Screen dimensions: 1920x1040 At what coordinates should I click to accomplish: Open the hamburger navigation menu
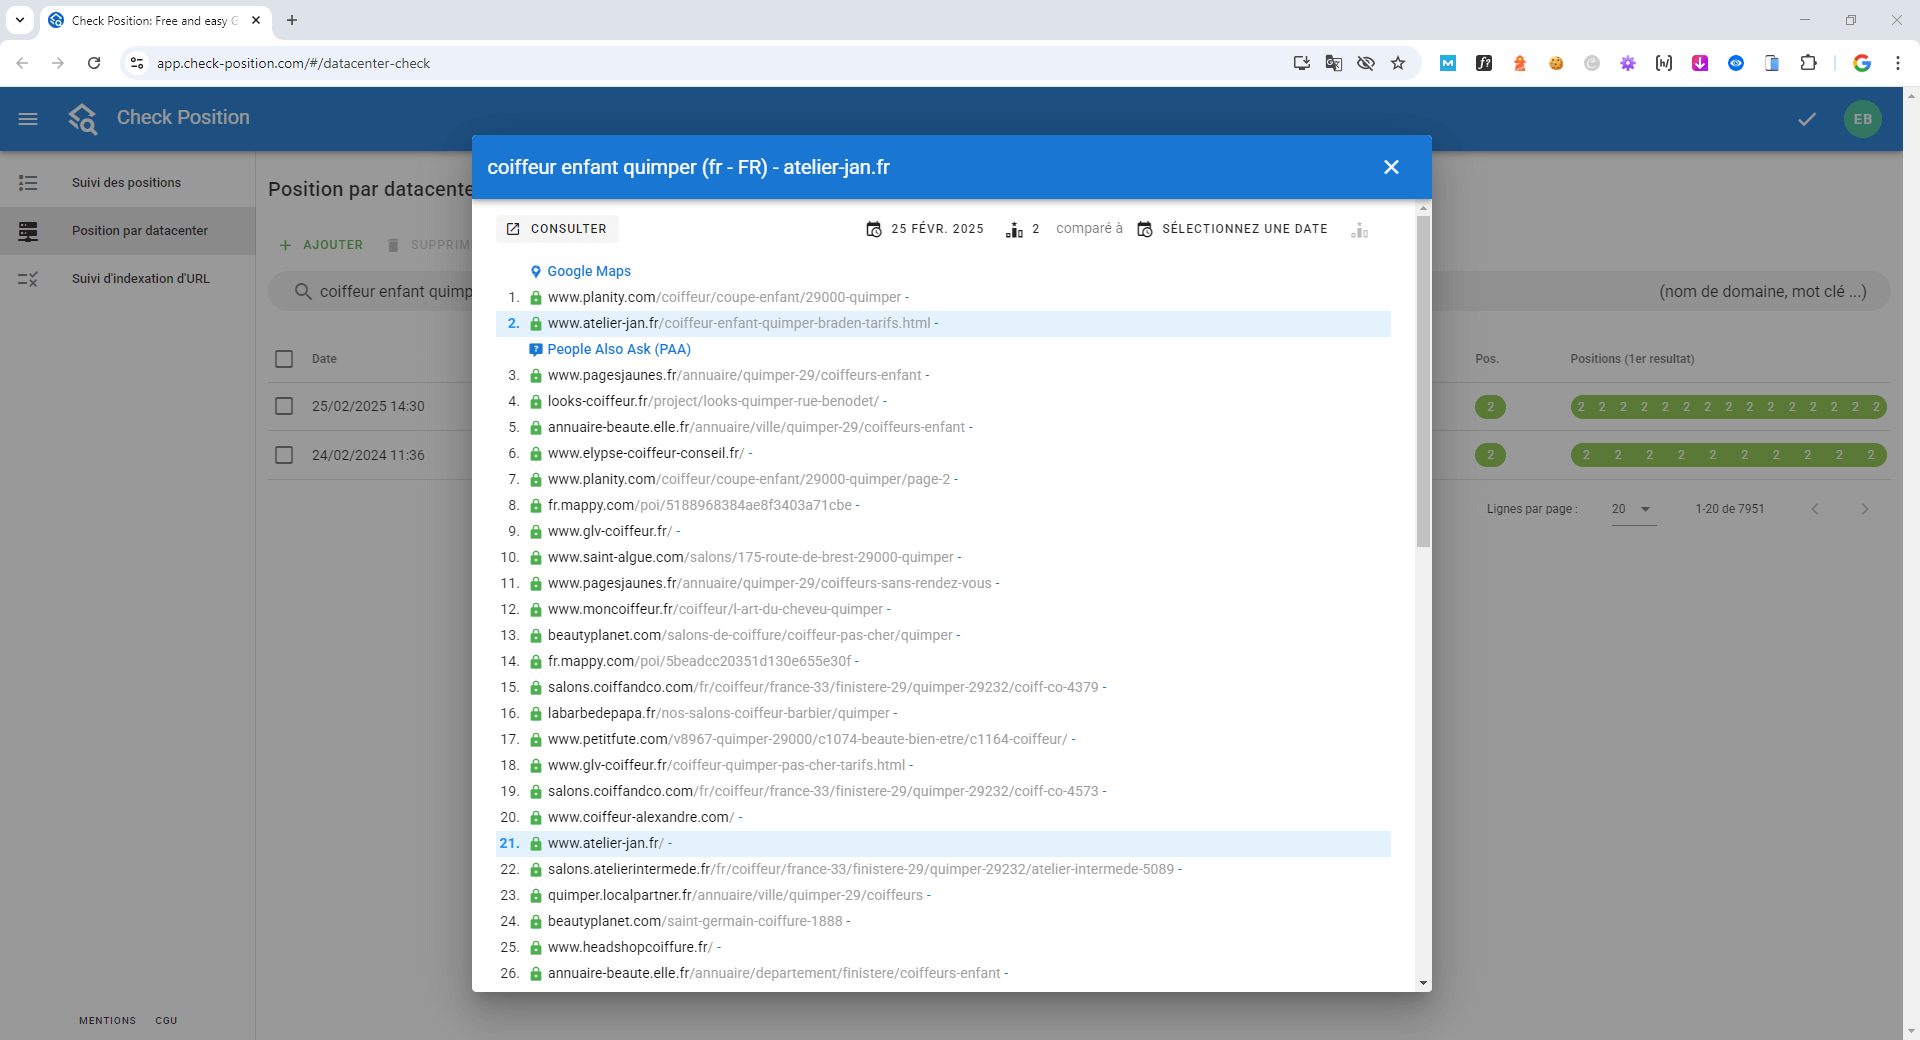point(28,119)
